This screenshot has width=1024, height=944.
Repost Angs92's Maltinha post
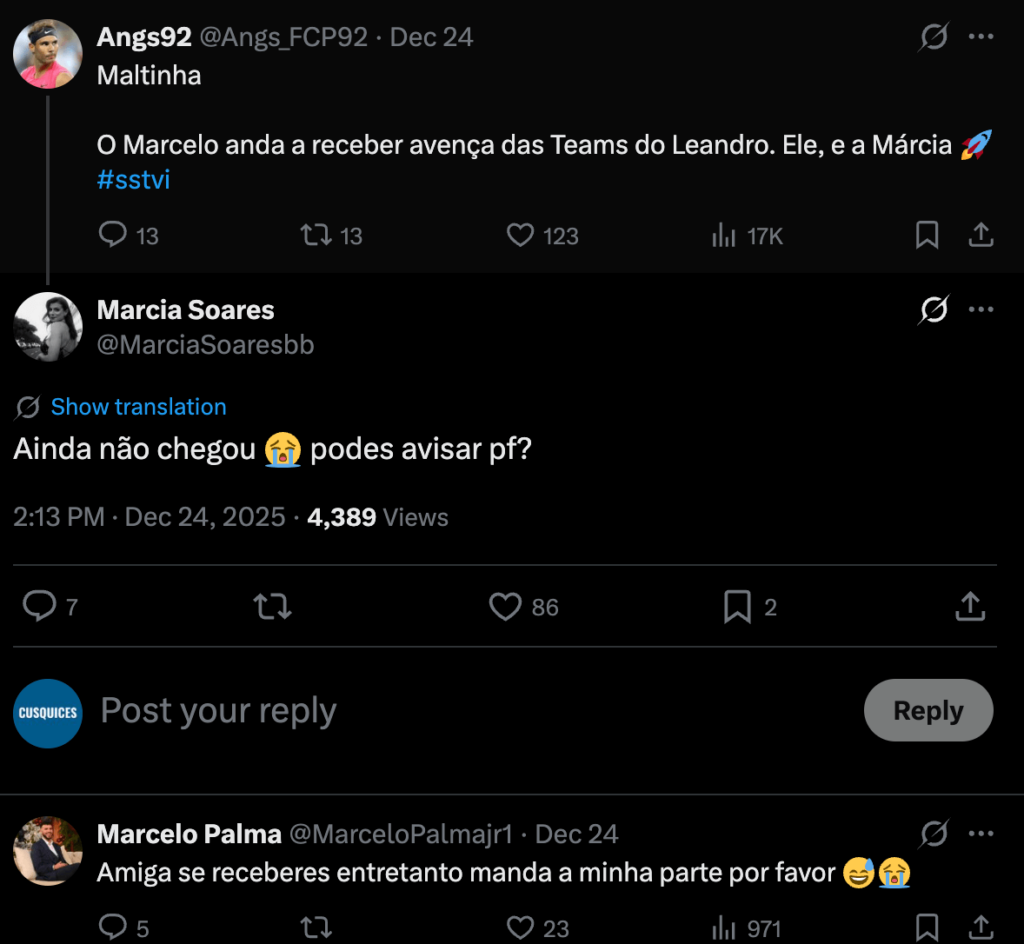pos(316,235)
